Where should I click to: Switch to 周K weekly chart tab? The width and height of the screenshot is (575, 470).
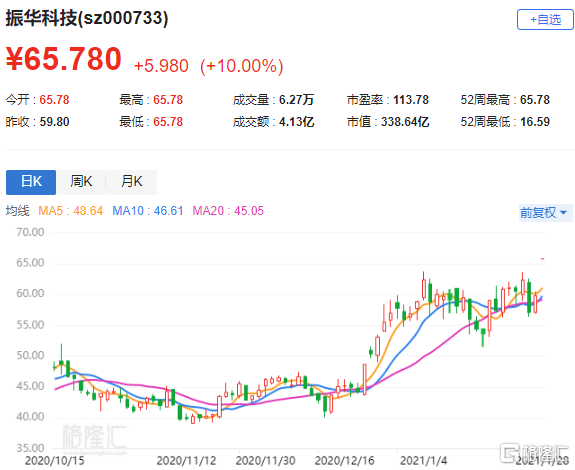[x=81, y=182]
